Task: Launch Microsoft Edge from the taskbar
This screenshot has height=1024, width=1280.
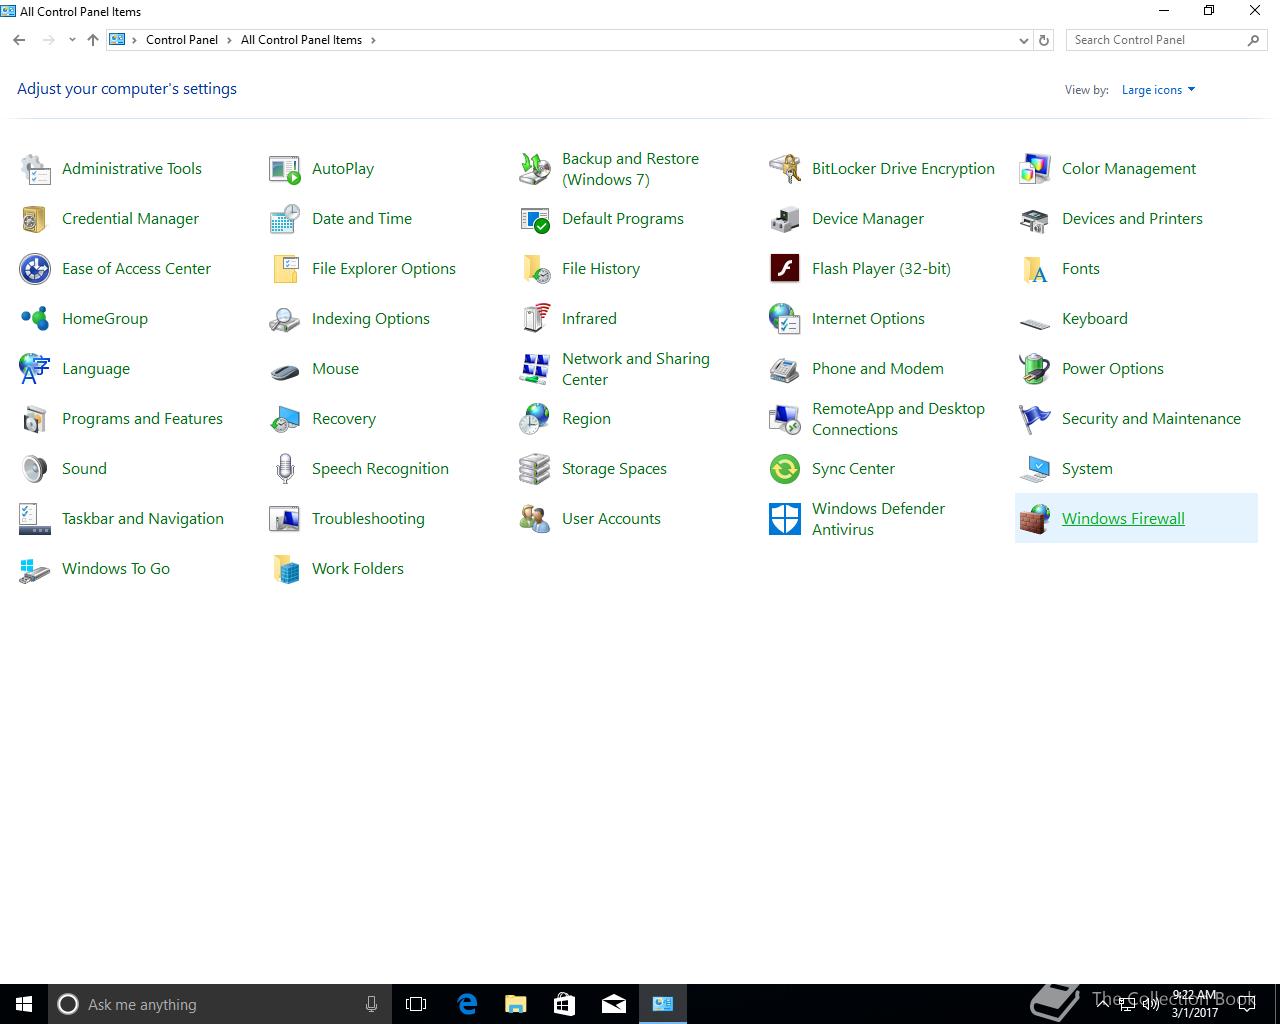Action: click(x=466, y=1004)
